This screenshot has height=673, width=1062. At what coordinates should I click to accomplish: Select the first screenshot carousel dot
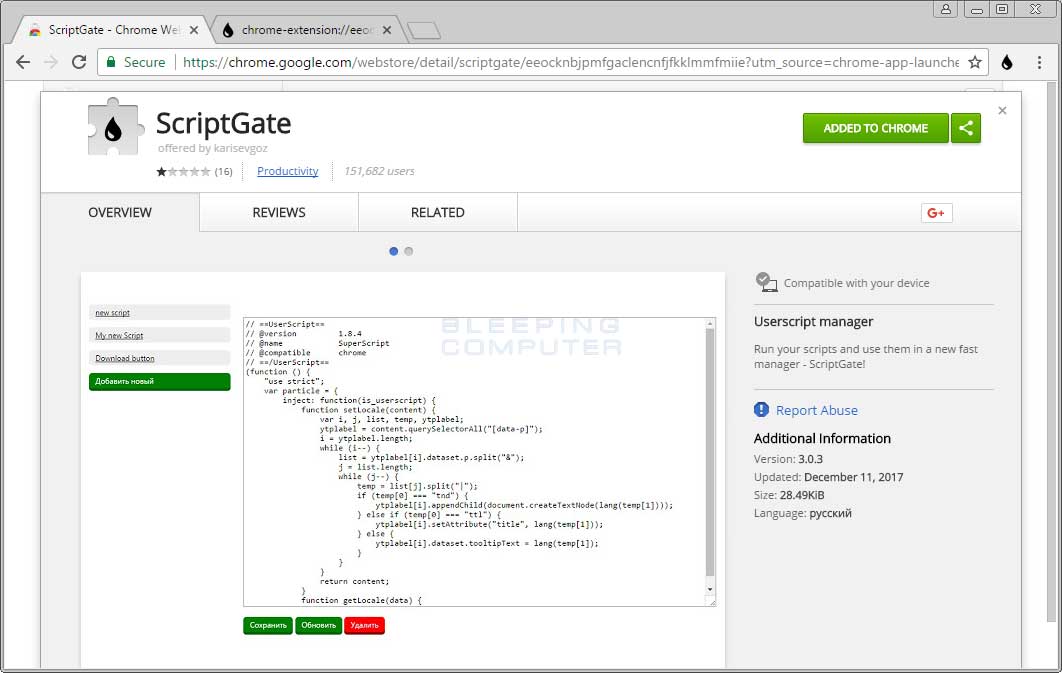(394, 251)
